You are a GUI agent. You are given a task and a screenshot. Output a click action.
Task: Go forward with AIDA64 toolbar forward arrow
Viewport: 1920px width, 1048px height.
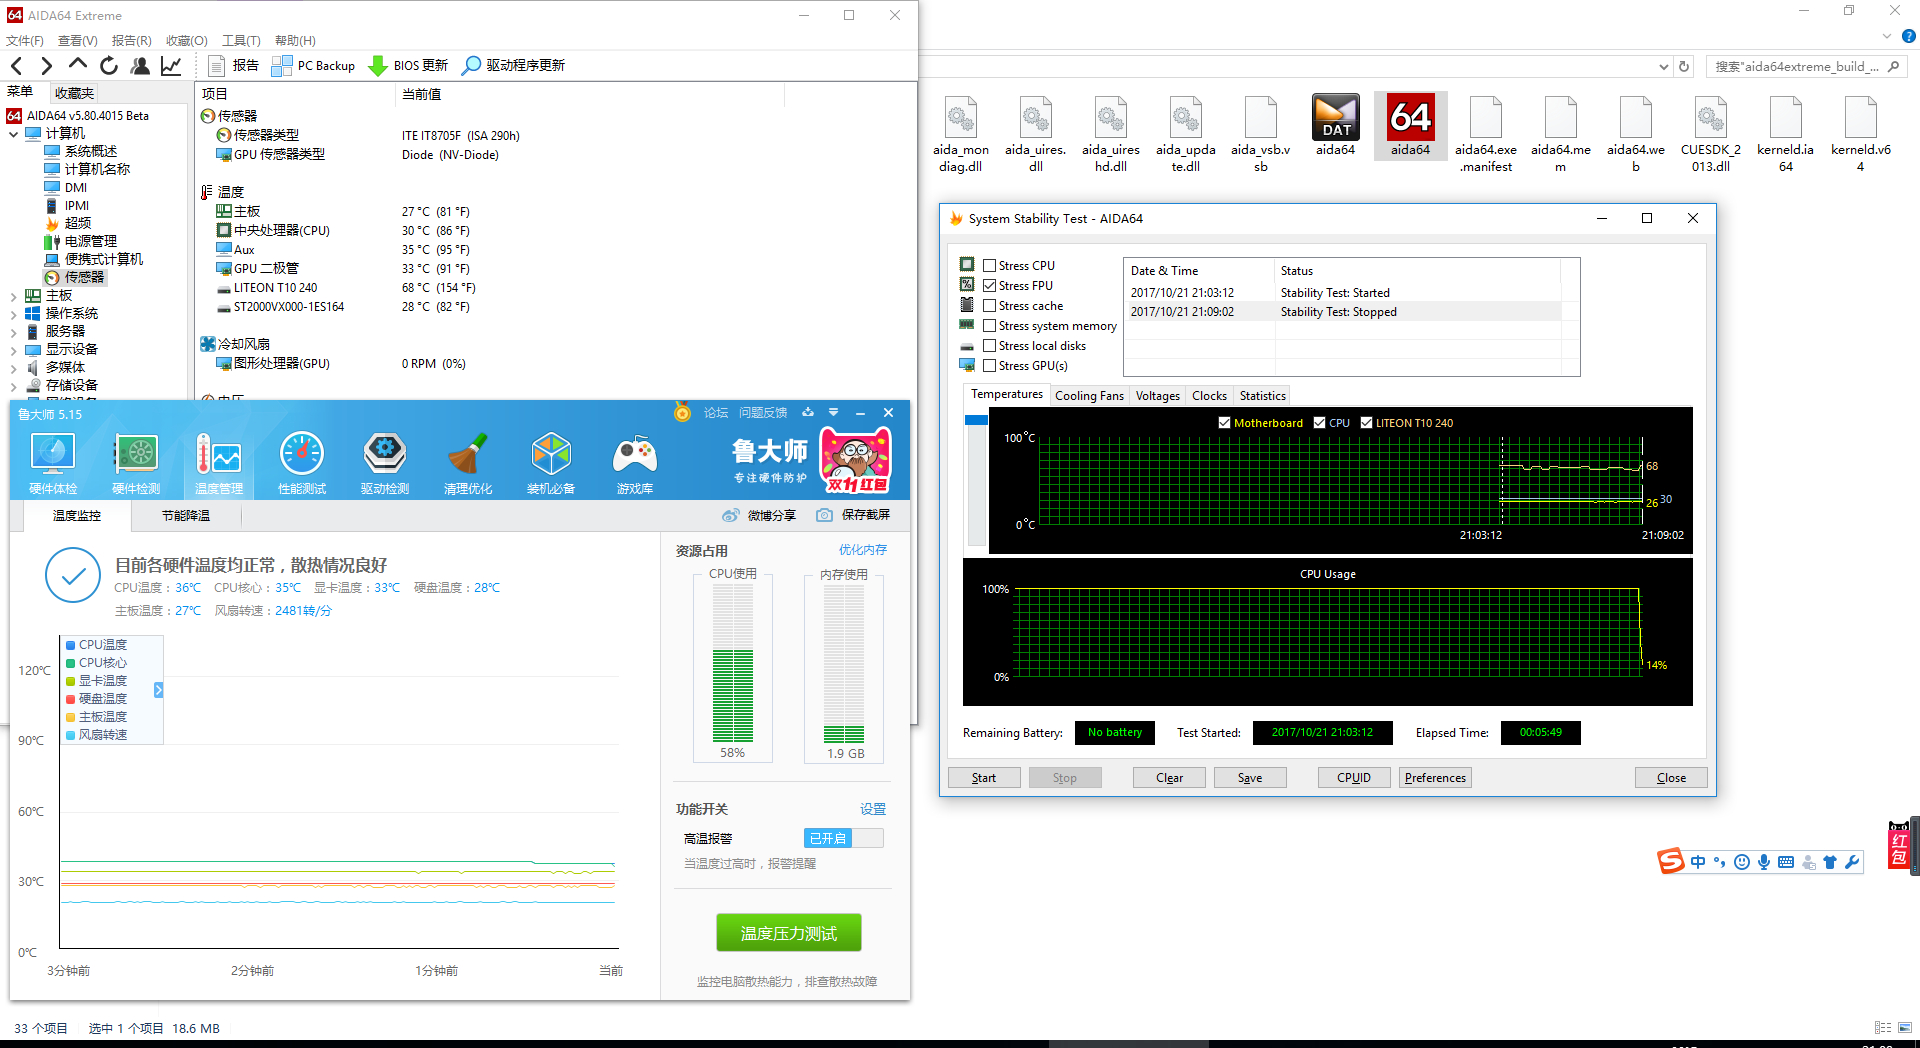click(46, 66)
